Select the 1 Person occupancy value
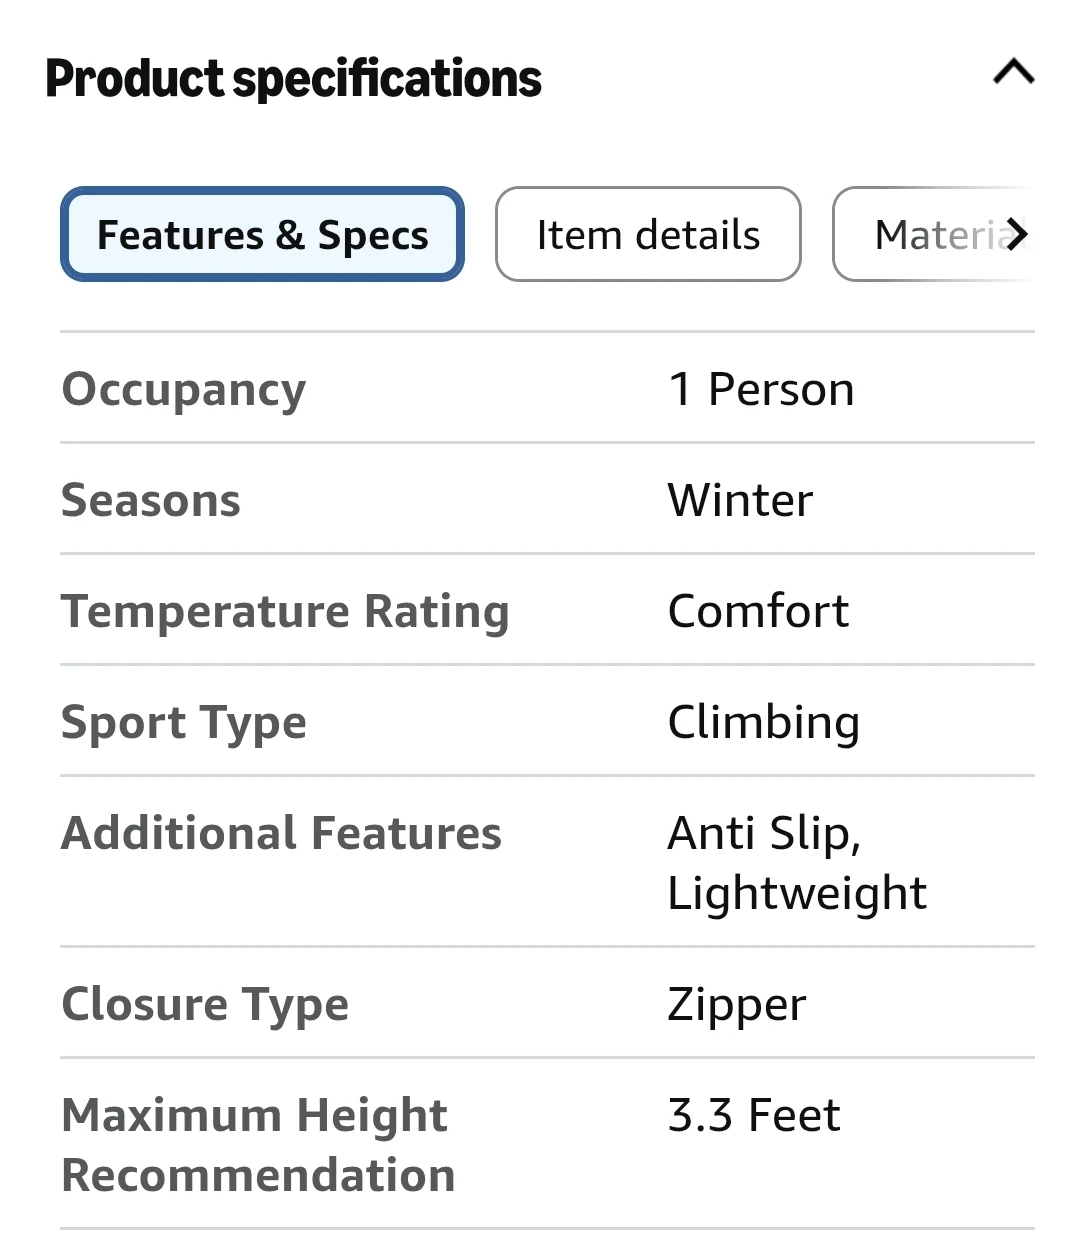 pyautogui.click(x=761, y=389)
